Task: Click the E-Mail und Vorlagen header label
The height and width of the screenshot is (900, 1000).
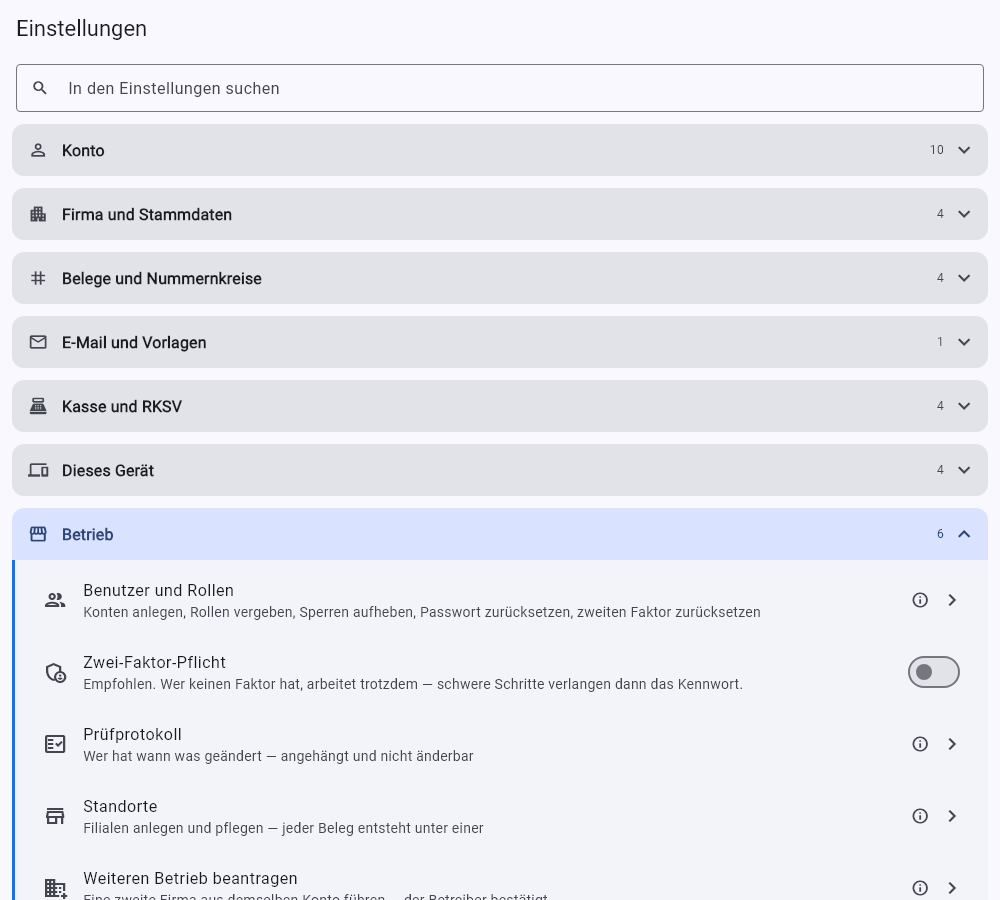Action: 134,343
